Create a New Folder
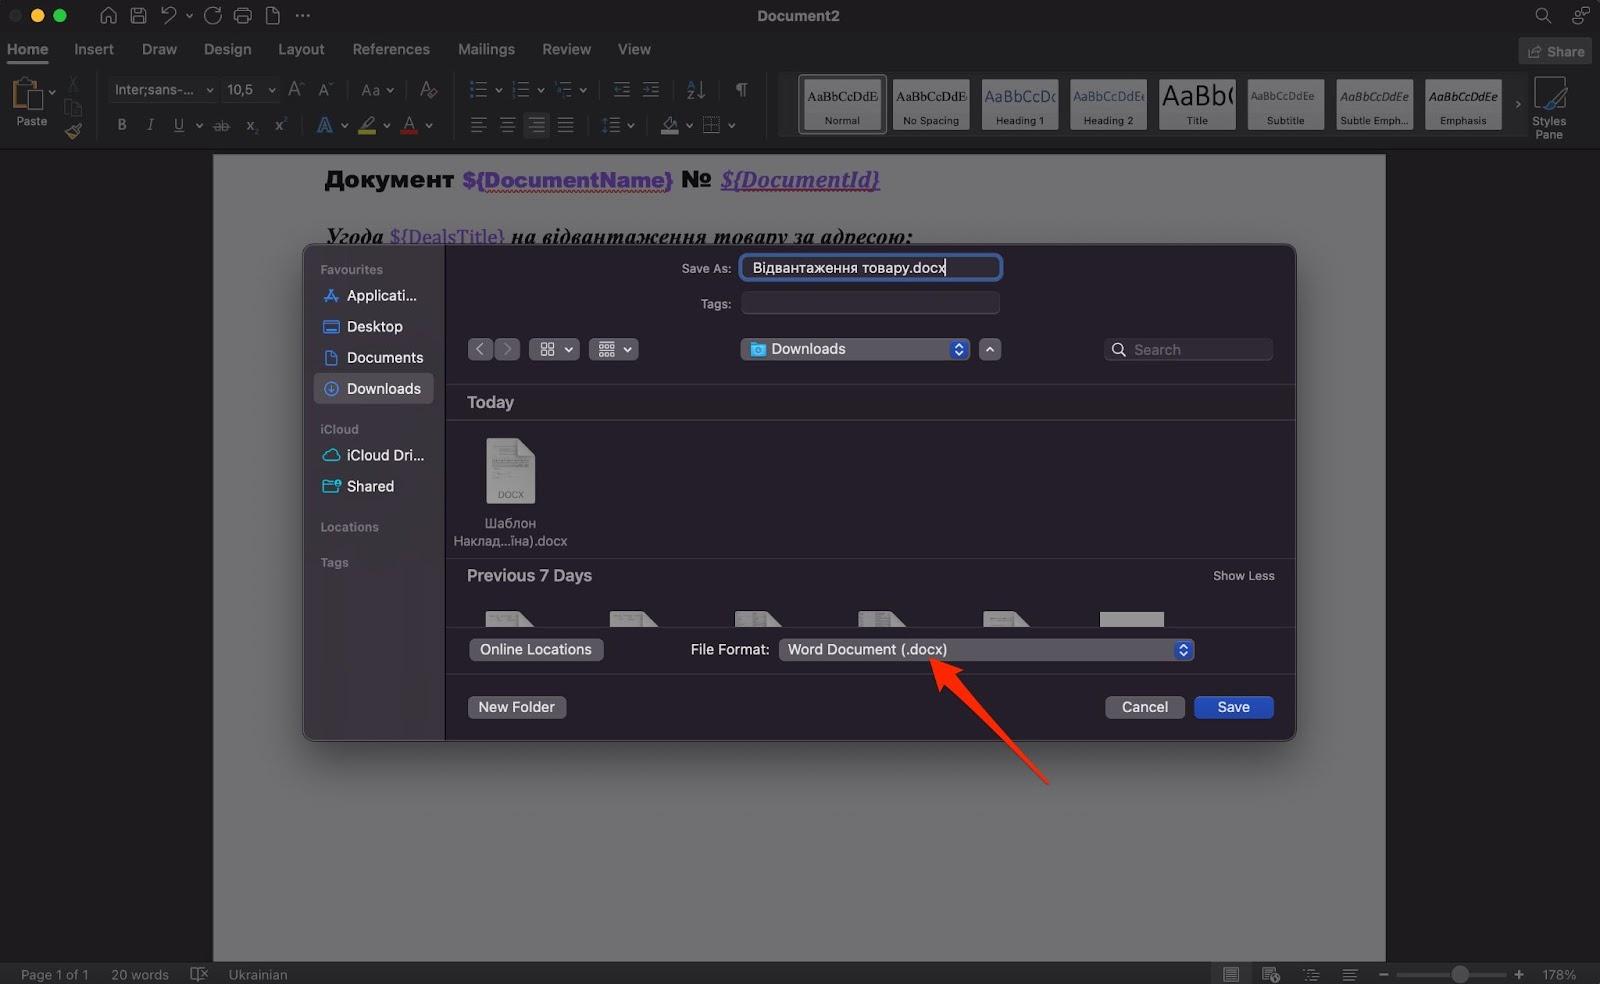 click(x=516, y=707)
